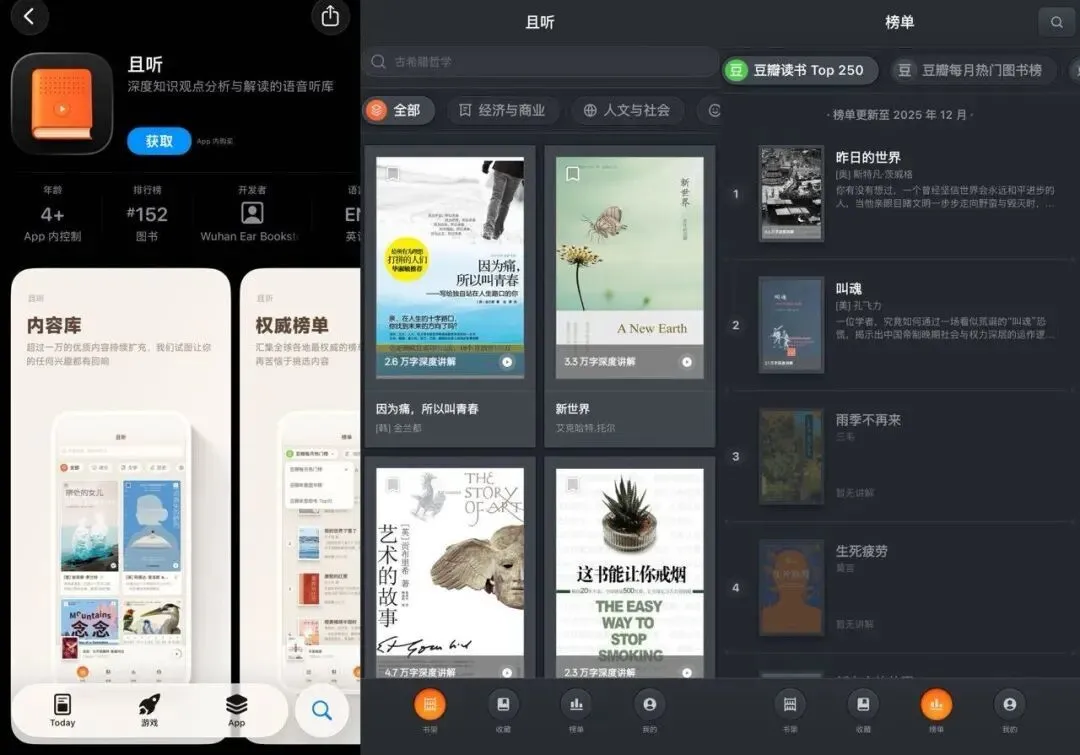Image resolution: width=1080 pixels, height=755 pixels.
Task: Open the 游戏 rocket tab
Action: tap(149, 709)
